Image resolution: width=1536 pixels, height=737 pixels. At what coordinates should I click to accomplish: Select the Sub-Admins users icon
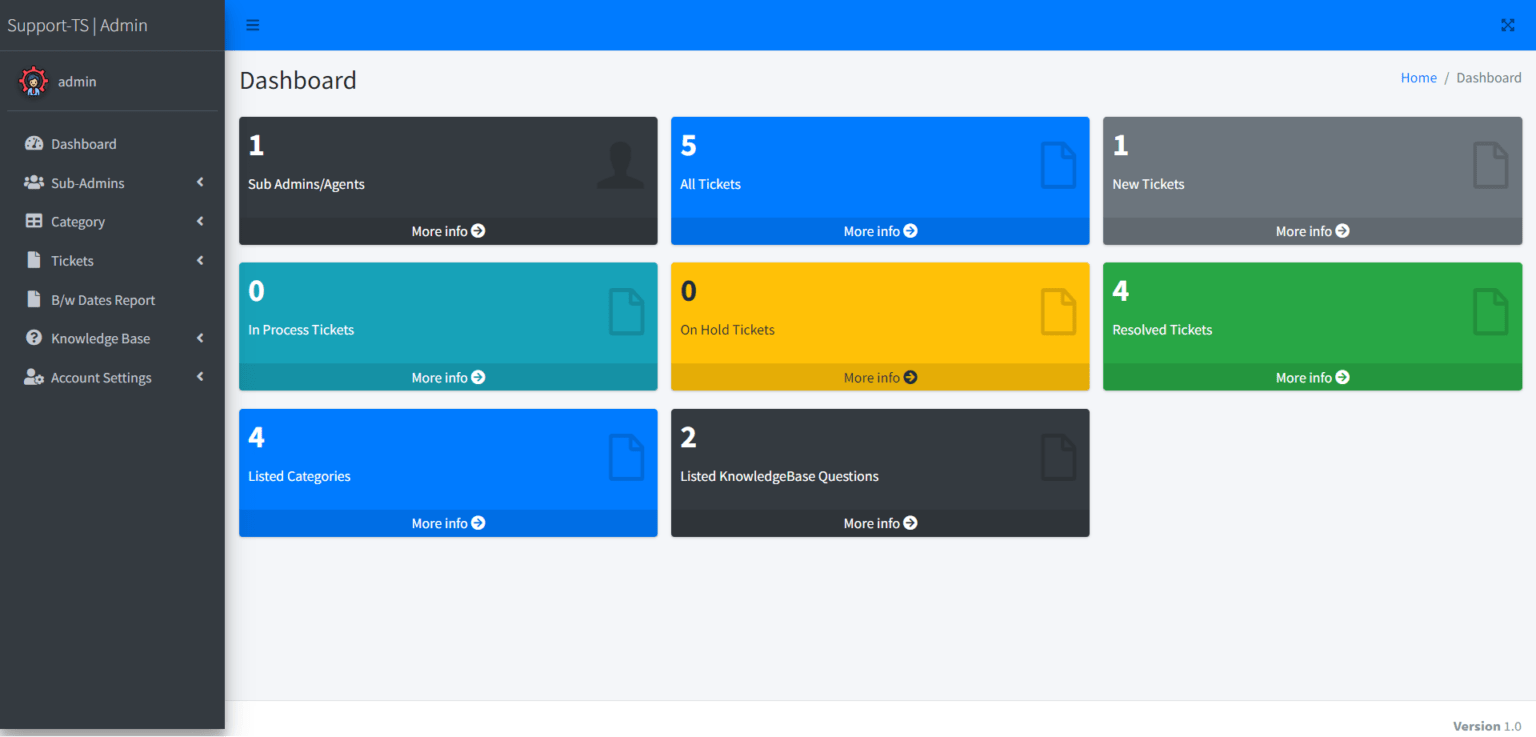pos(32,182)
